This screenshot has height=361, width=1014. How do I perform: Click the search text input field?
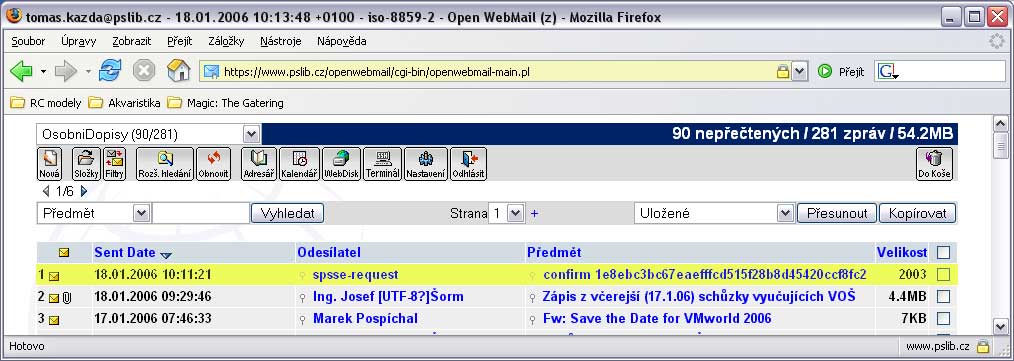(201, 213)
